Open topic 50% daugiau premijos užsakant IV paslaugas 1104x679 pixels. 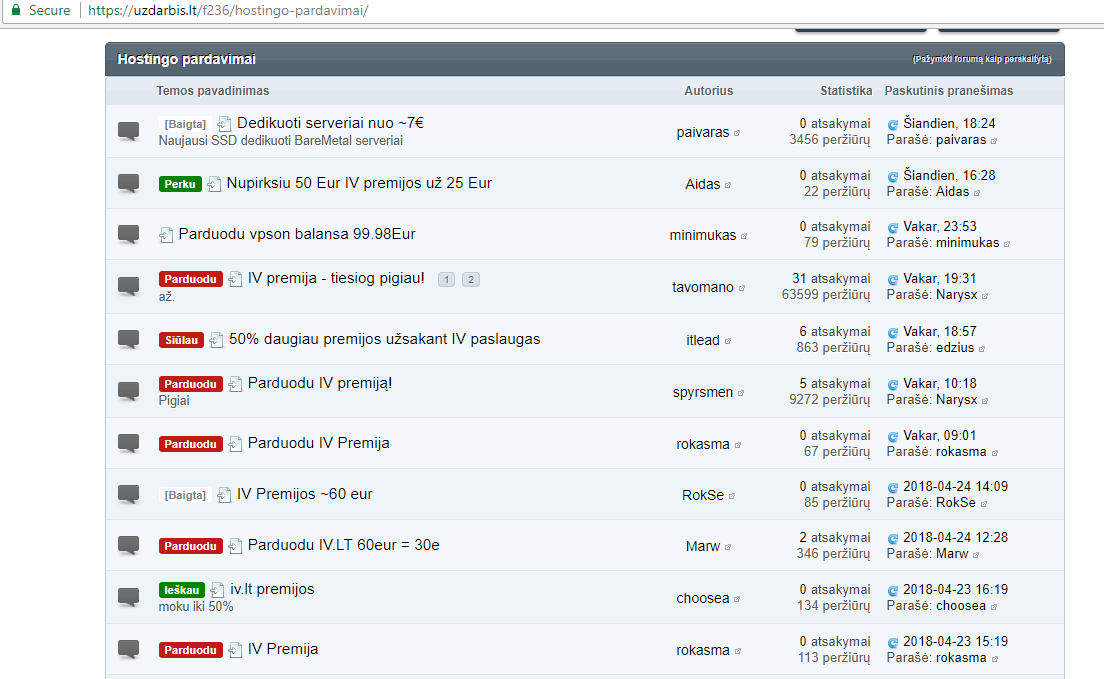[x=384, y=339]
